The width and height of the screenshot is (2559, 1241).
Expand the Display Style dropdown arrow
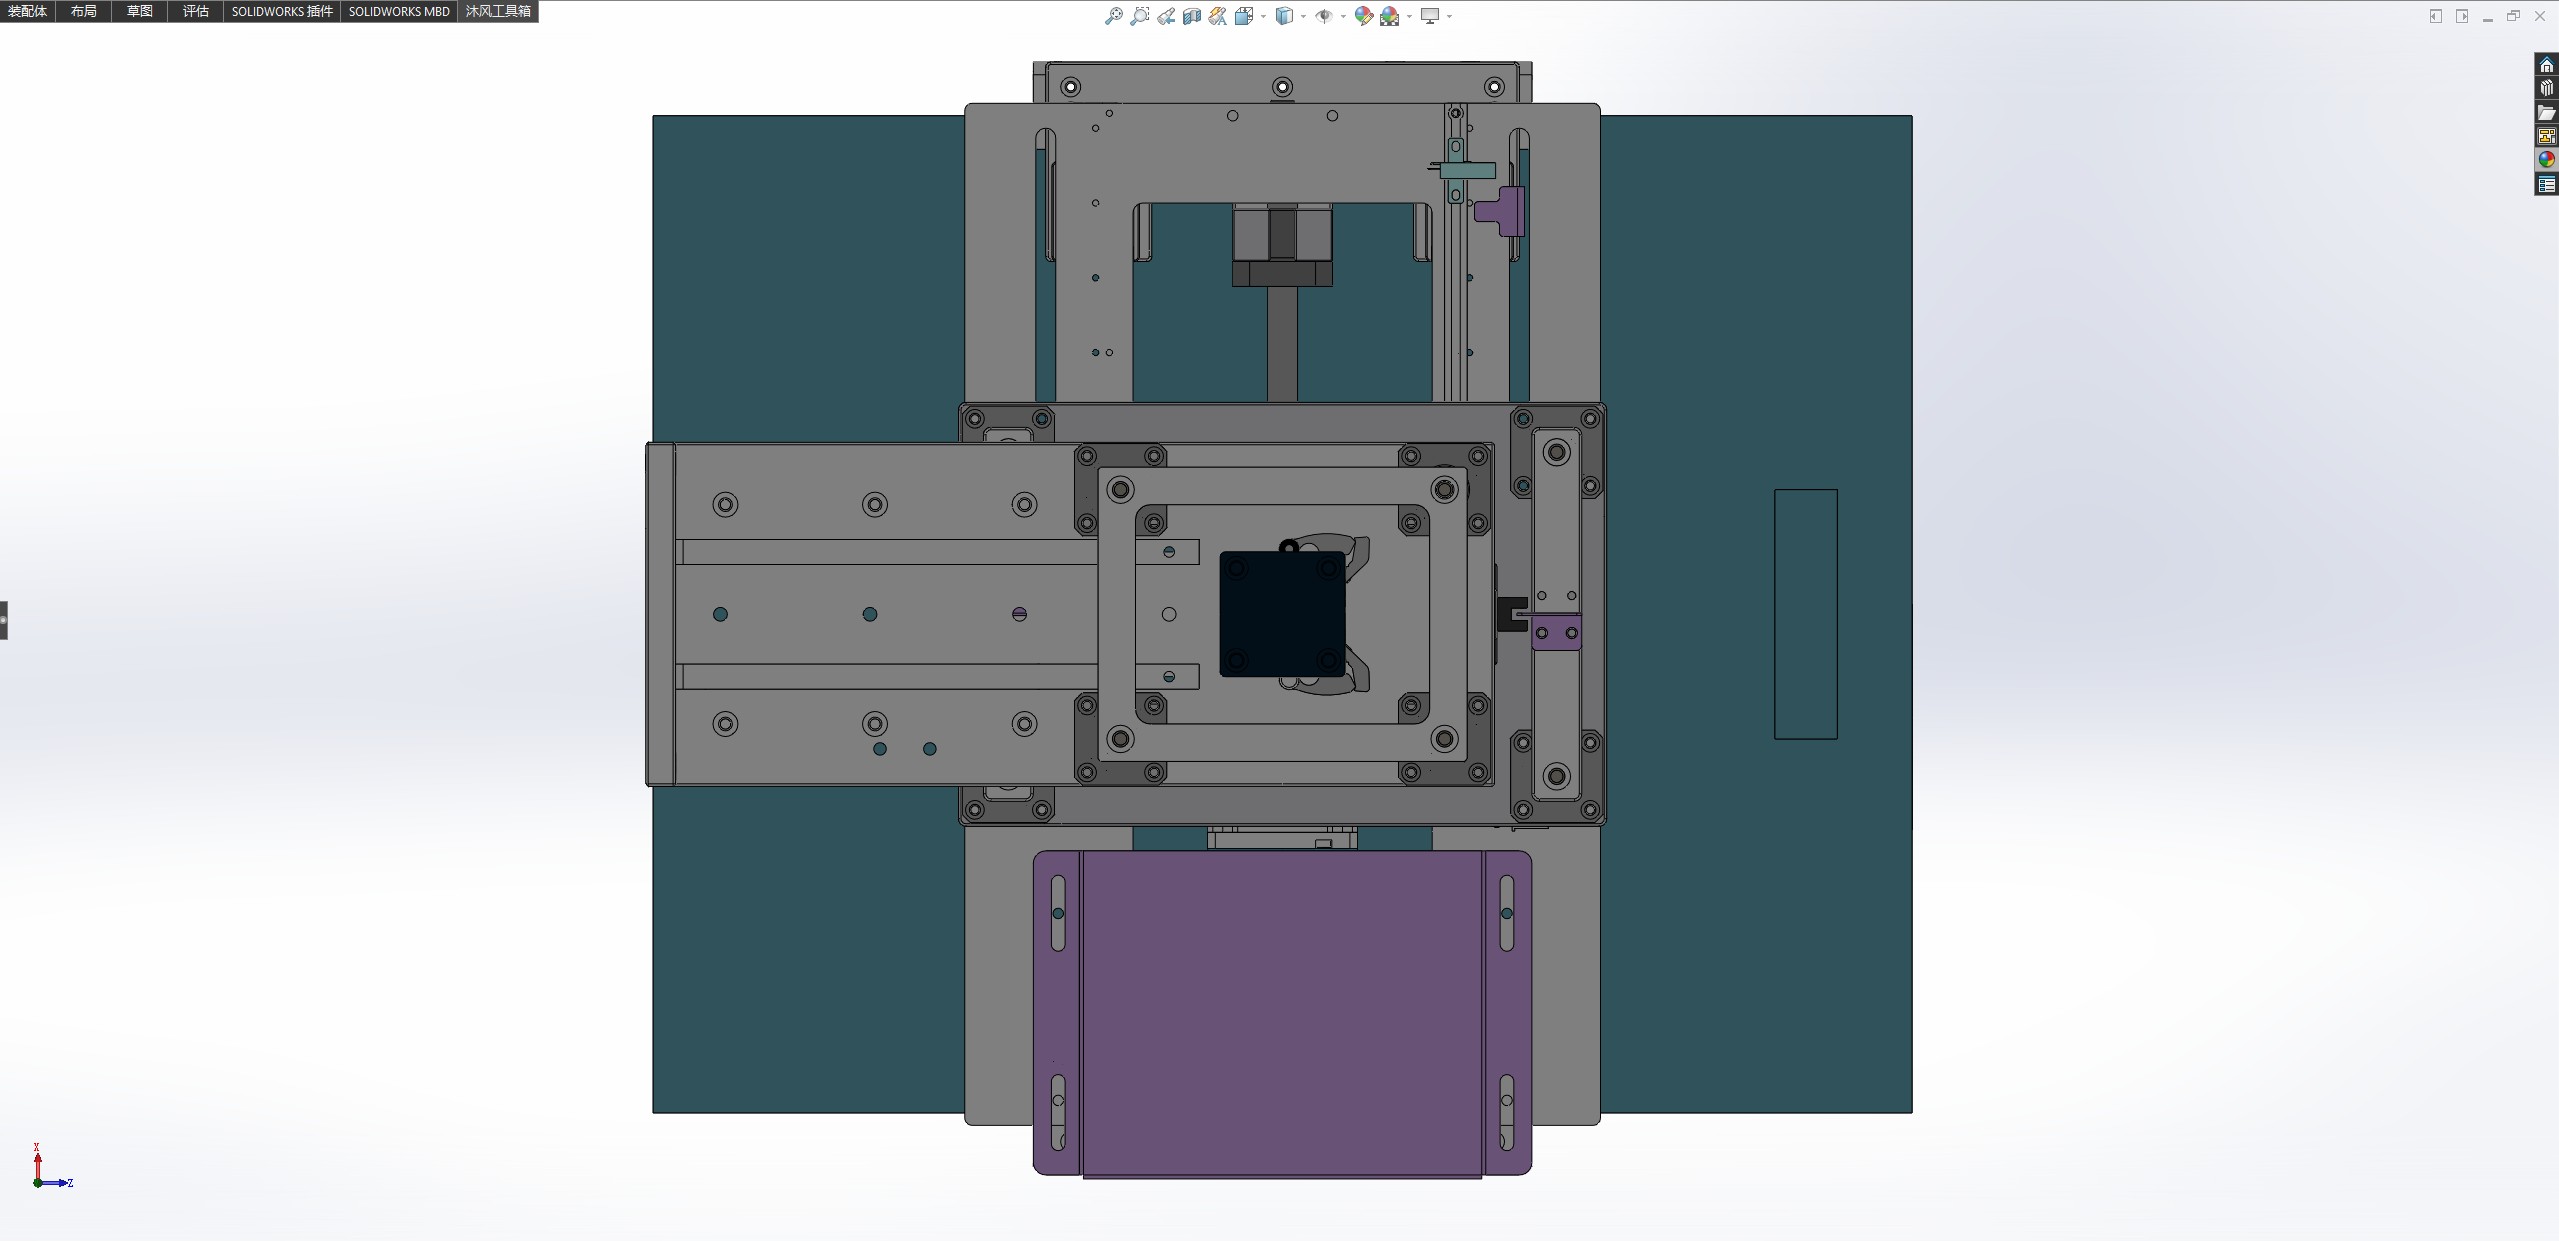[x=1303, y=16]
